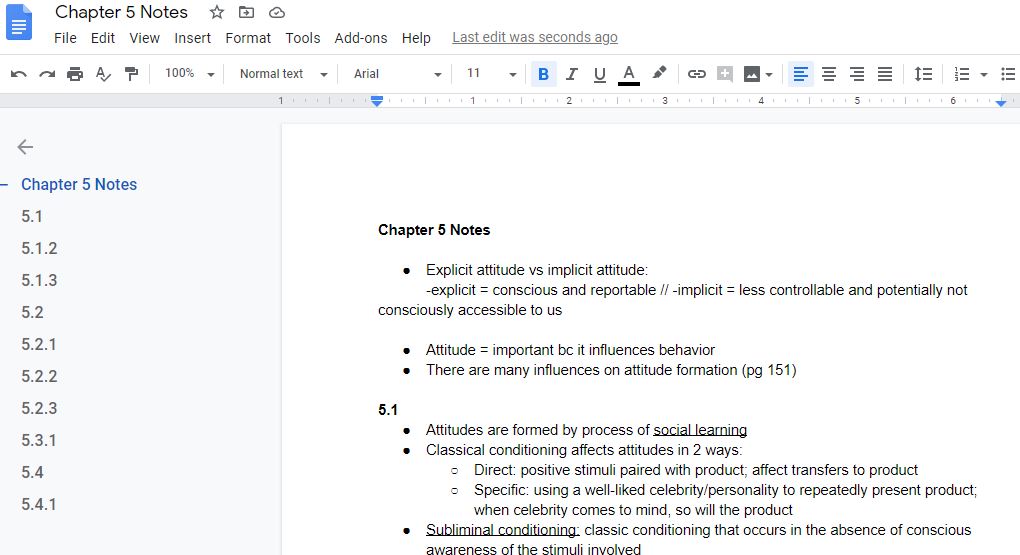Insert a link
The width and height of the screenshot is (1020, 555).
(x=697, y=74)
